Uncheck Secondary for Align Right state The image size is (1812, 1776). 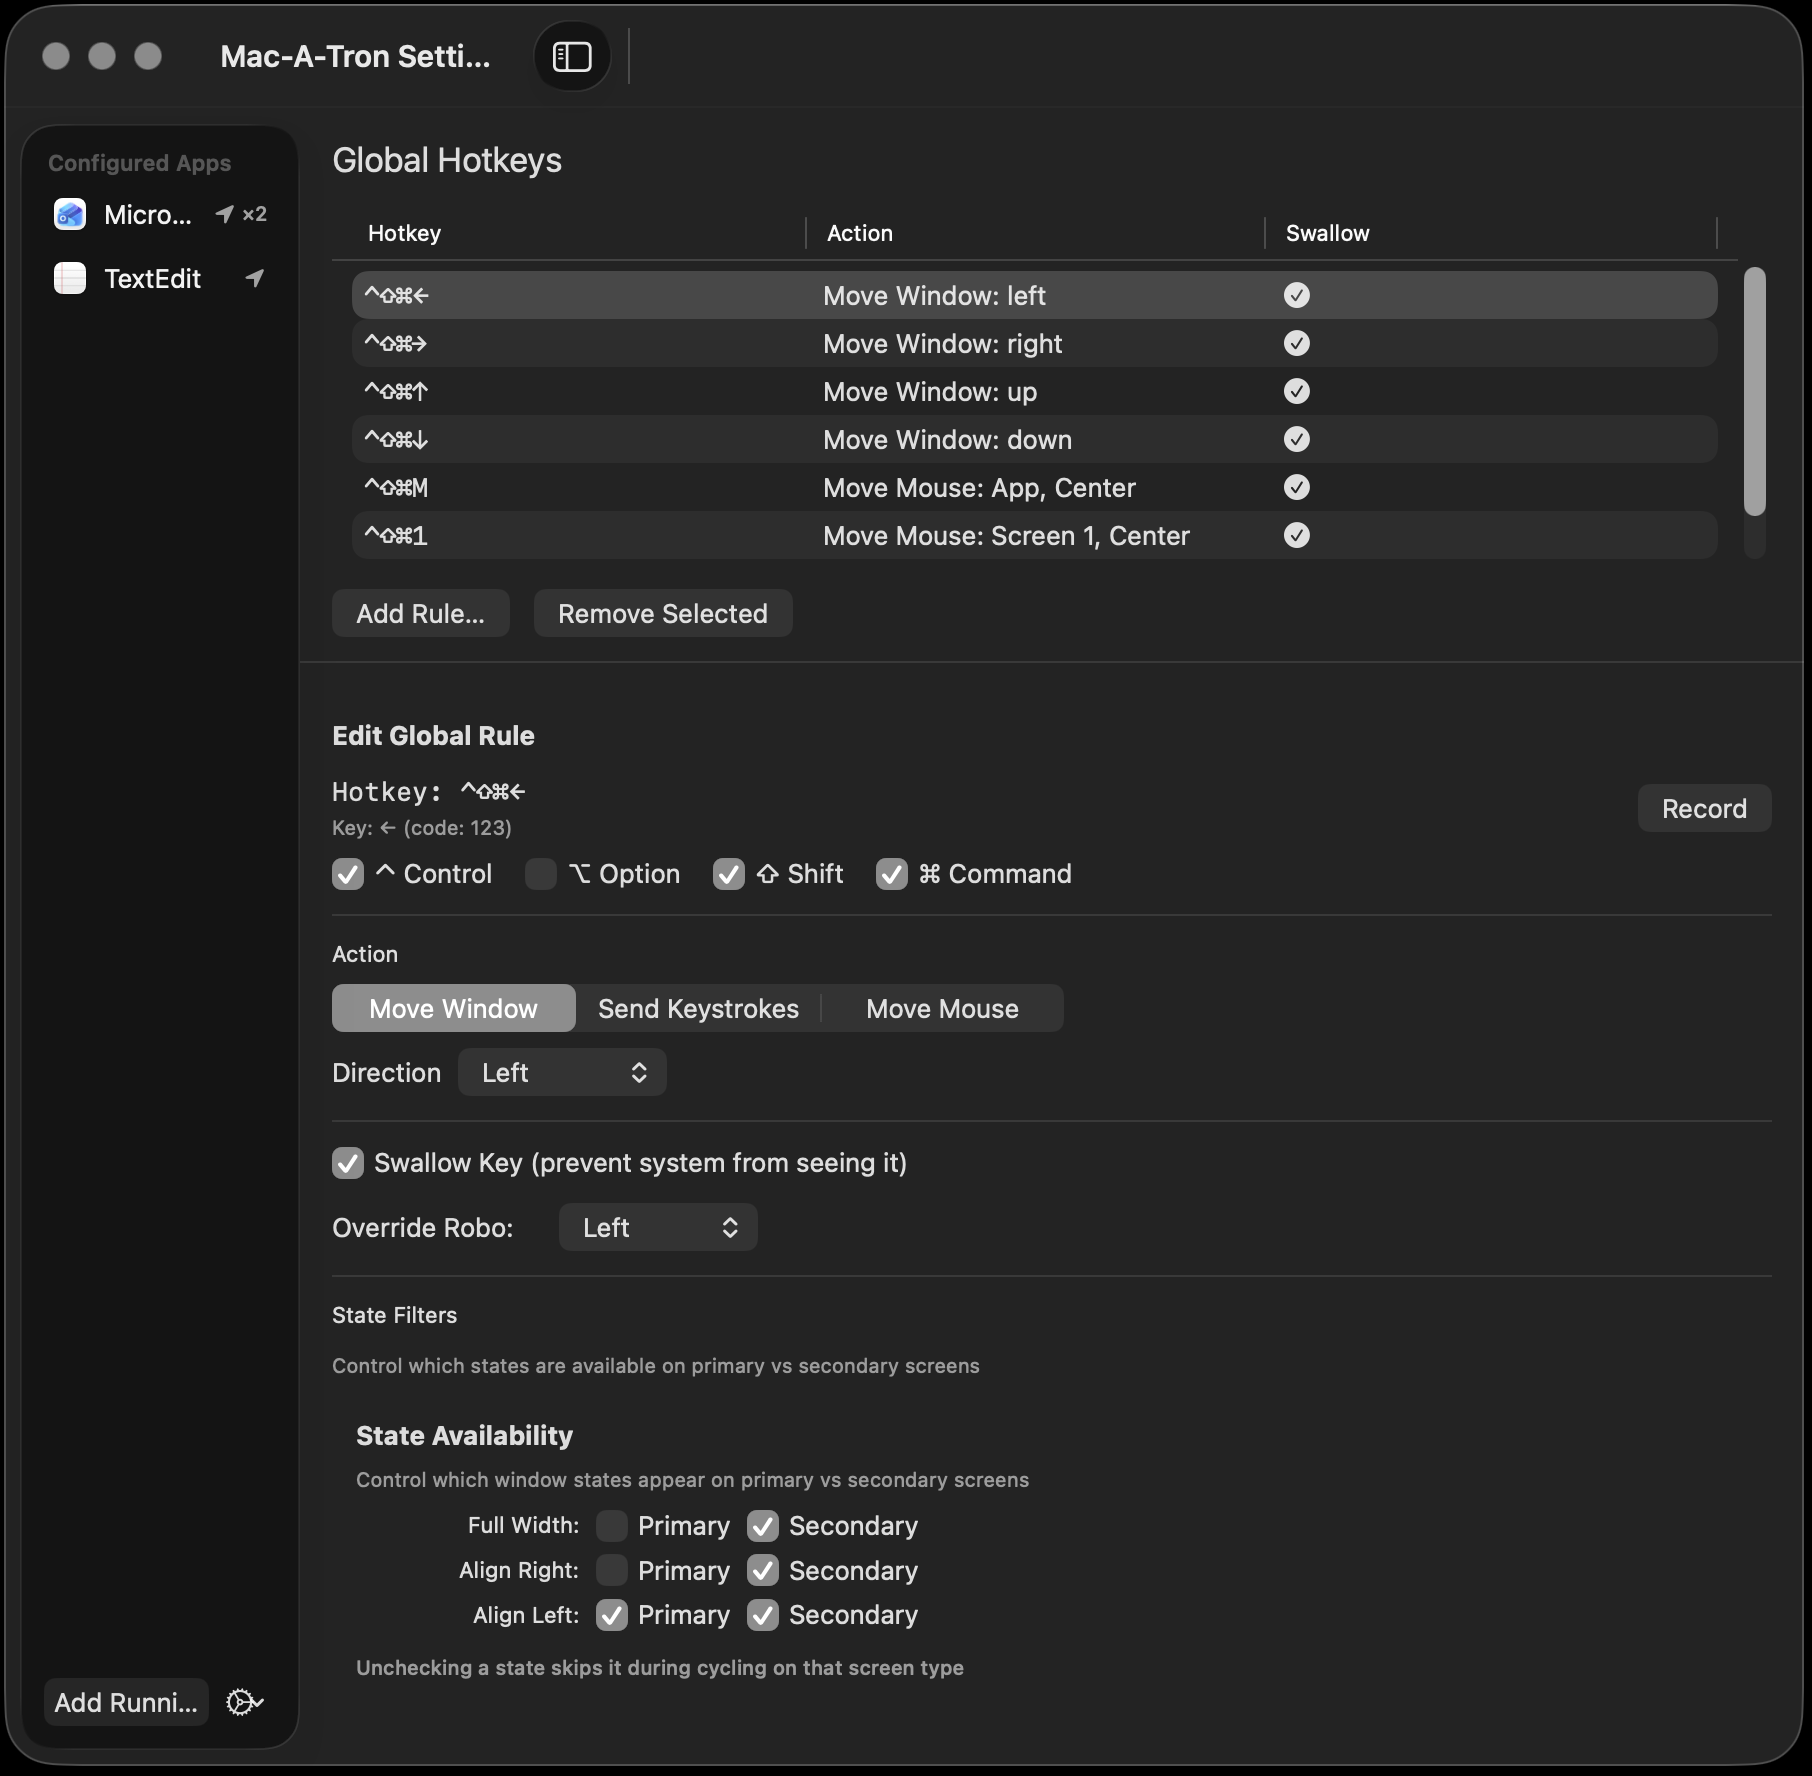(x=763, y=1570)
